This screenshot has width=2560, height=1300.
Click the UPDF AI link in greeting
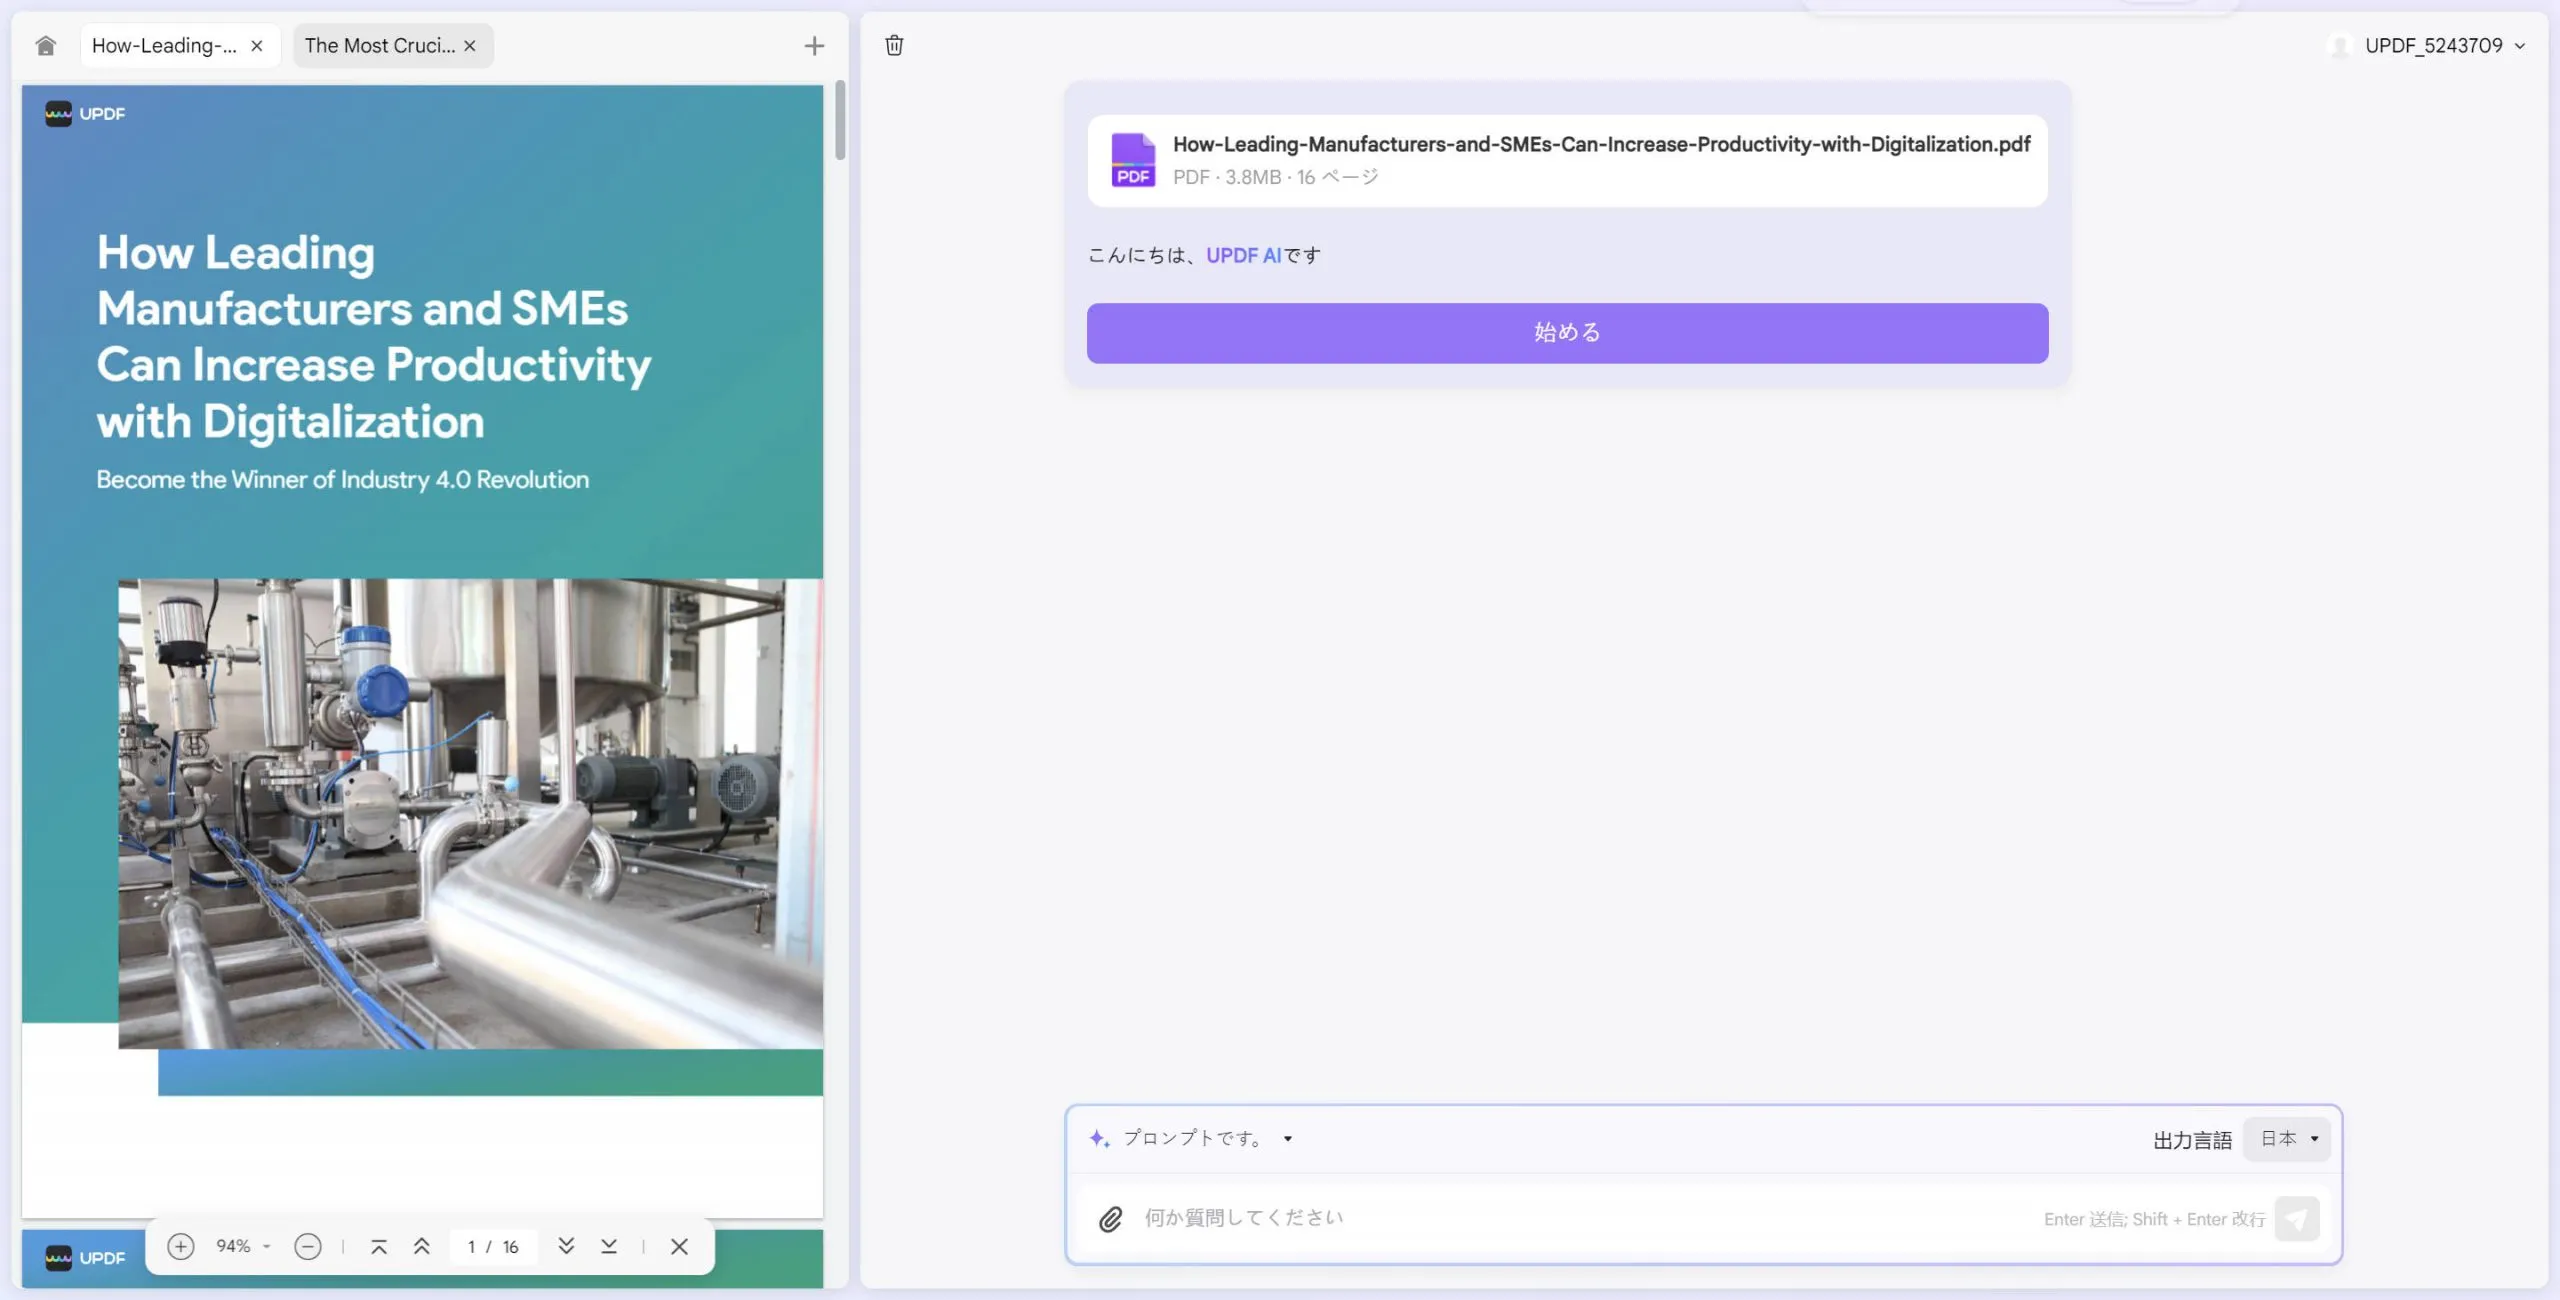coord(1242,255)
